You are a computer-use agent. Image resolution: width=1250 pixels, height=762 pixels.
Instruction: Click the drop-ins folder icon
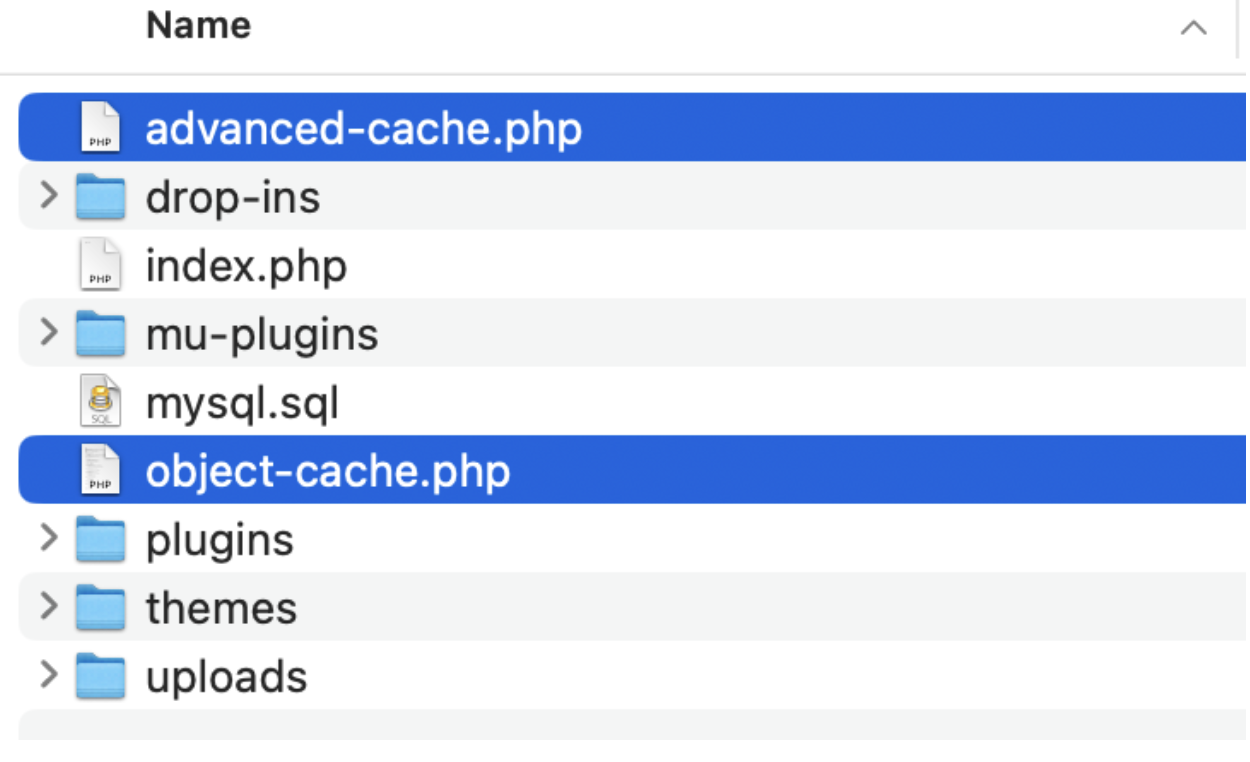click(100, 197)
